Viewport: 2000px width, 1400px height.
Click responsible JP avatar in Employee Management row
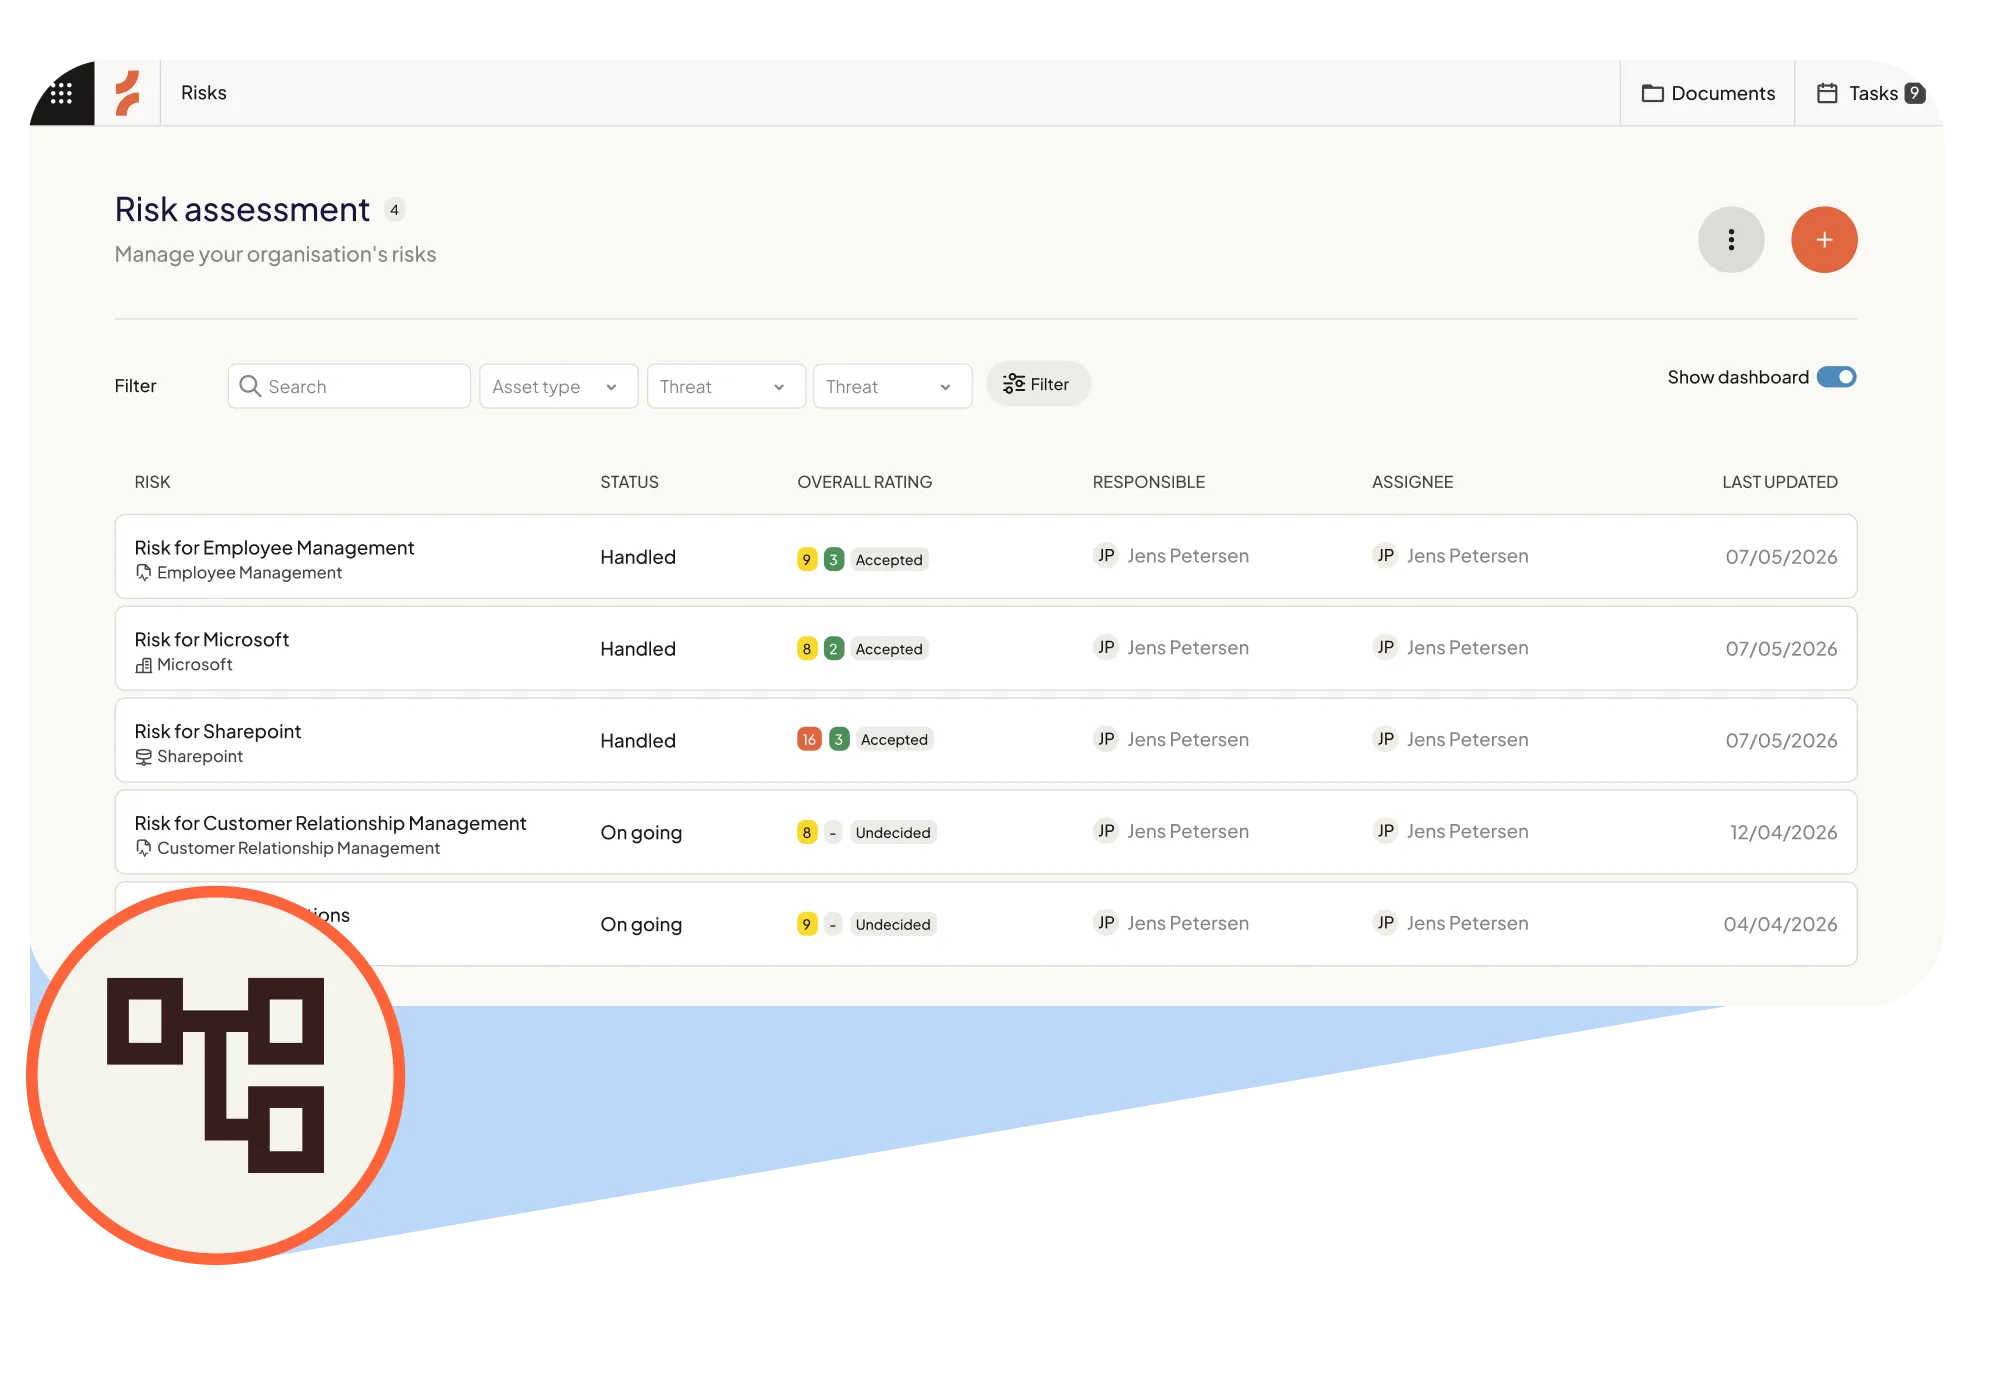tap(1105, 556)
